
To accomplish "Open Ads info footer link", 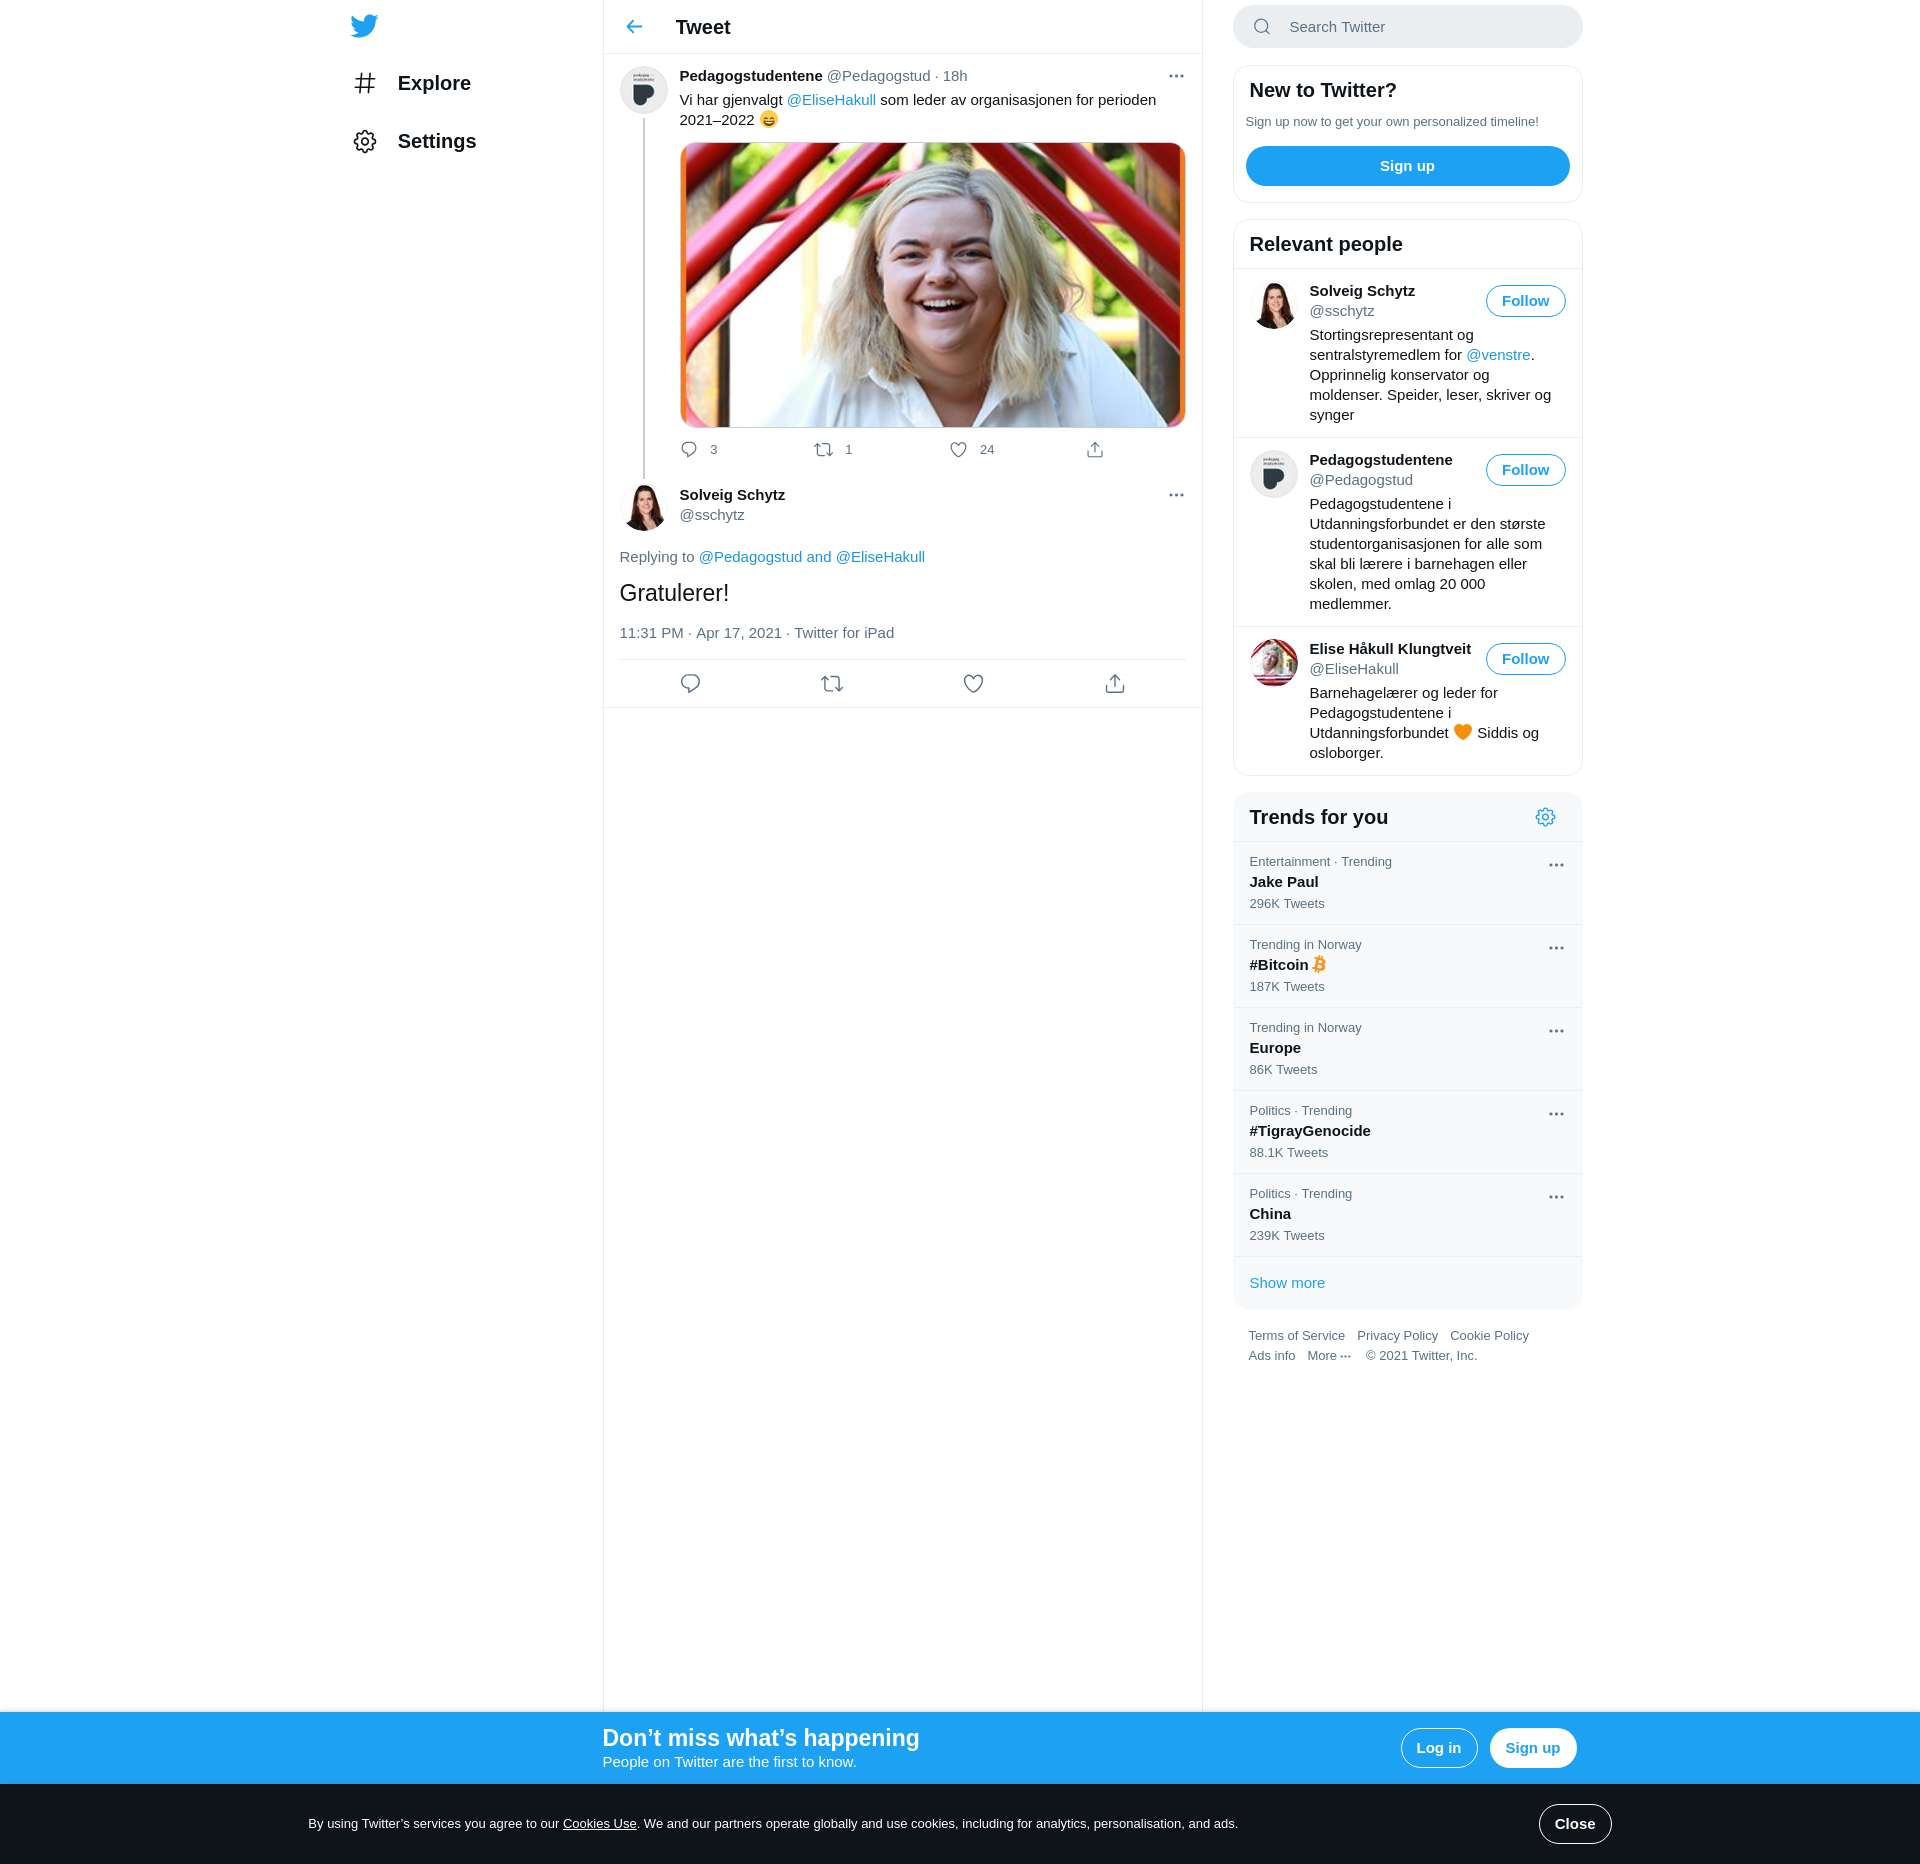I will pos(1271,1356).
